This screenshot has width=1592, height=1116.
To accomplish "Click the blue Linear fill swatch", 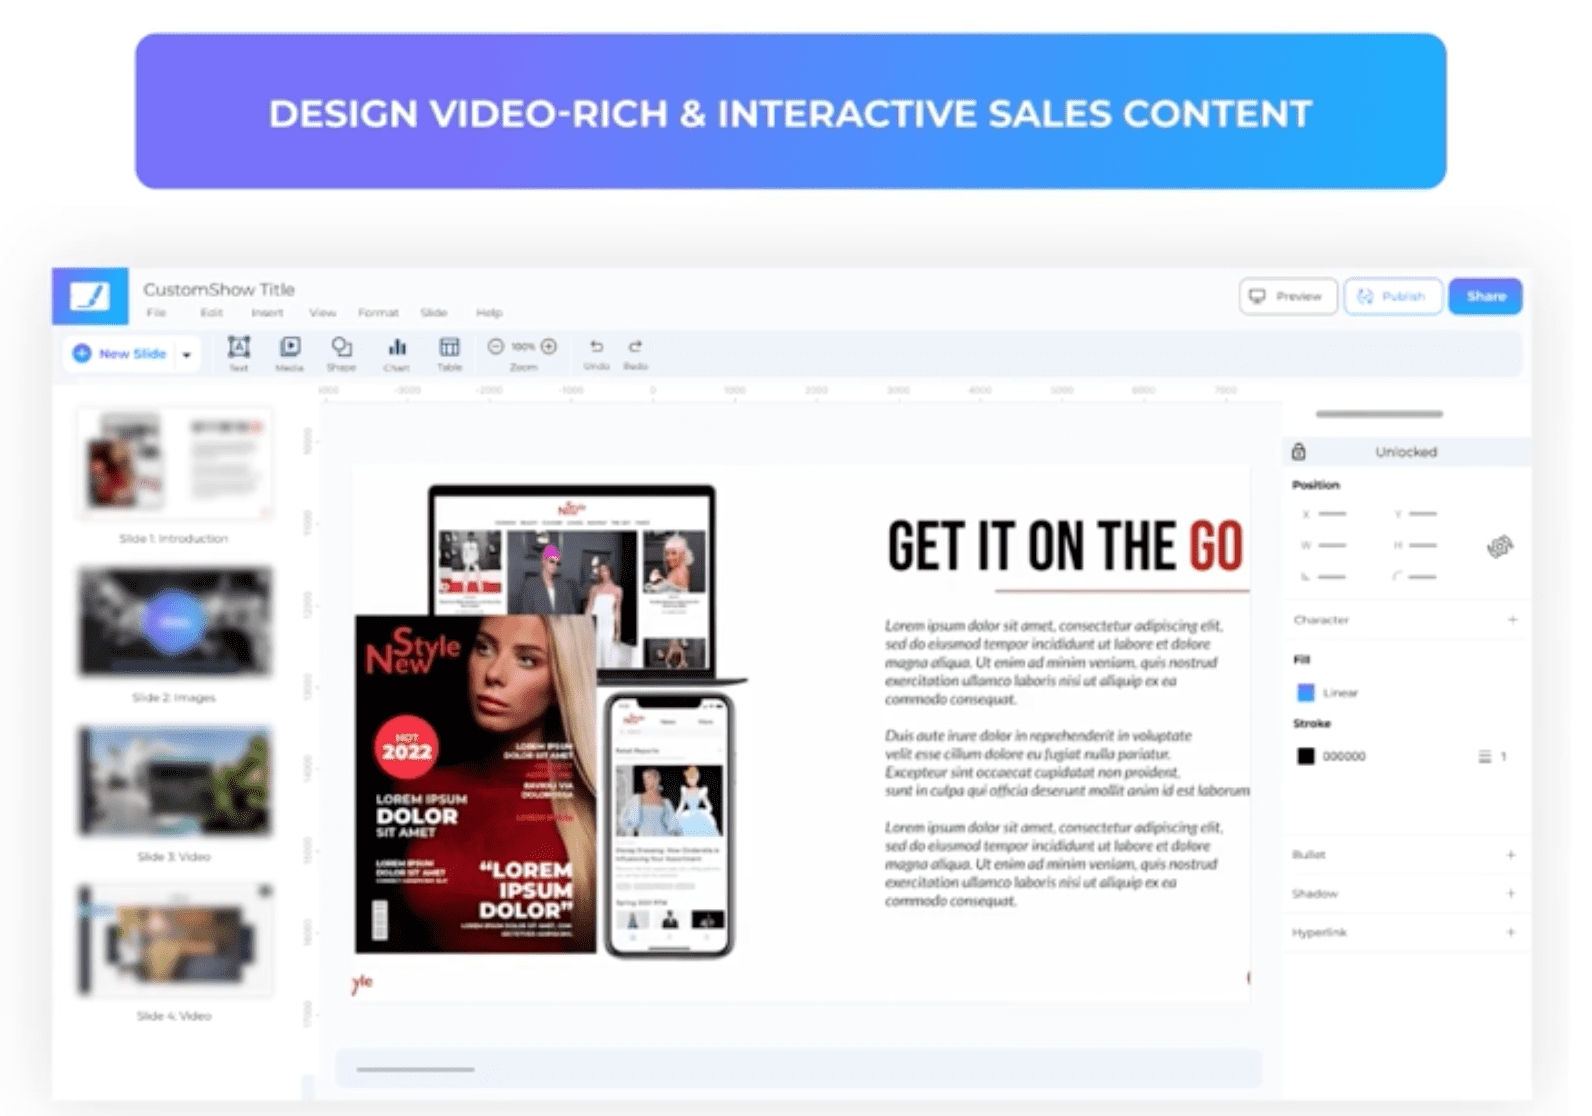I will click(x=1306, y=693).
